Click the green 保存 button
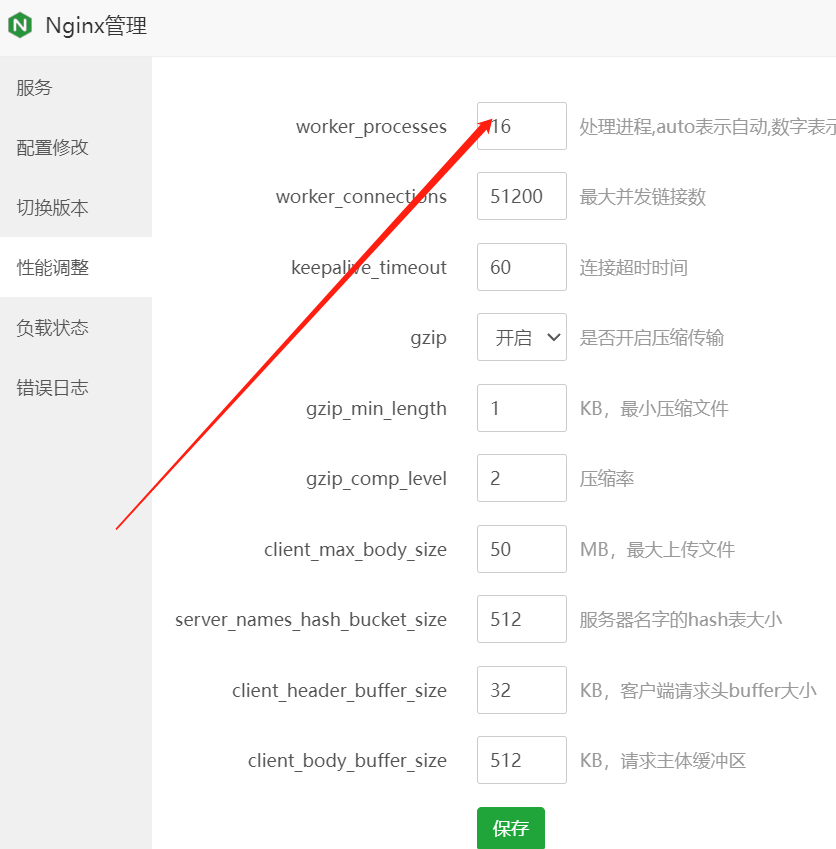The image size is (836, 849). tap(511, 828)
